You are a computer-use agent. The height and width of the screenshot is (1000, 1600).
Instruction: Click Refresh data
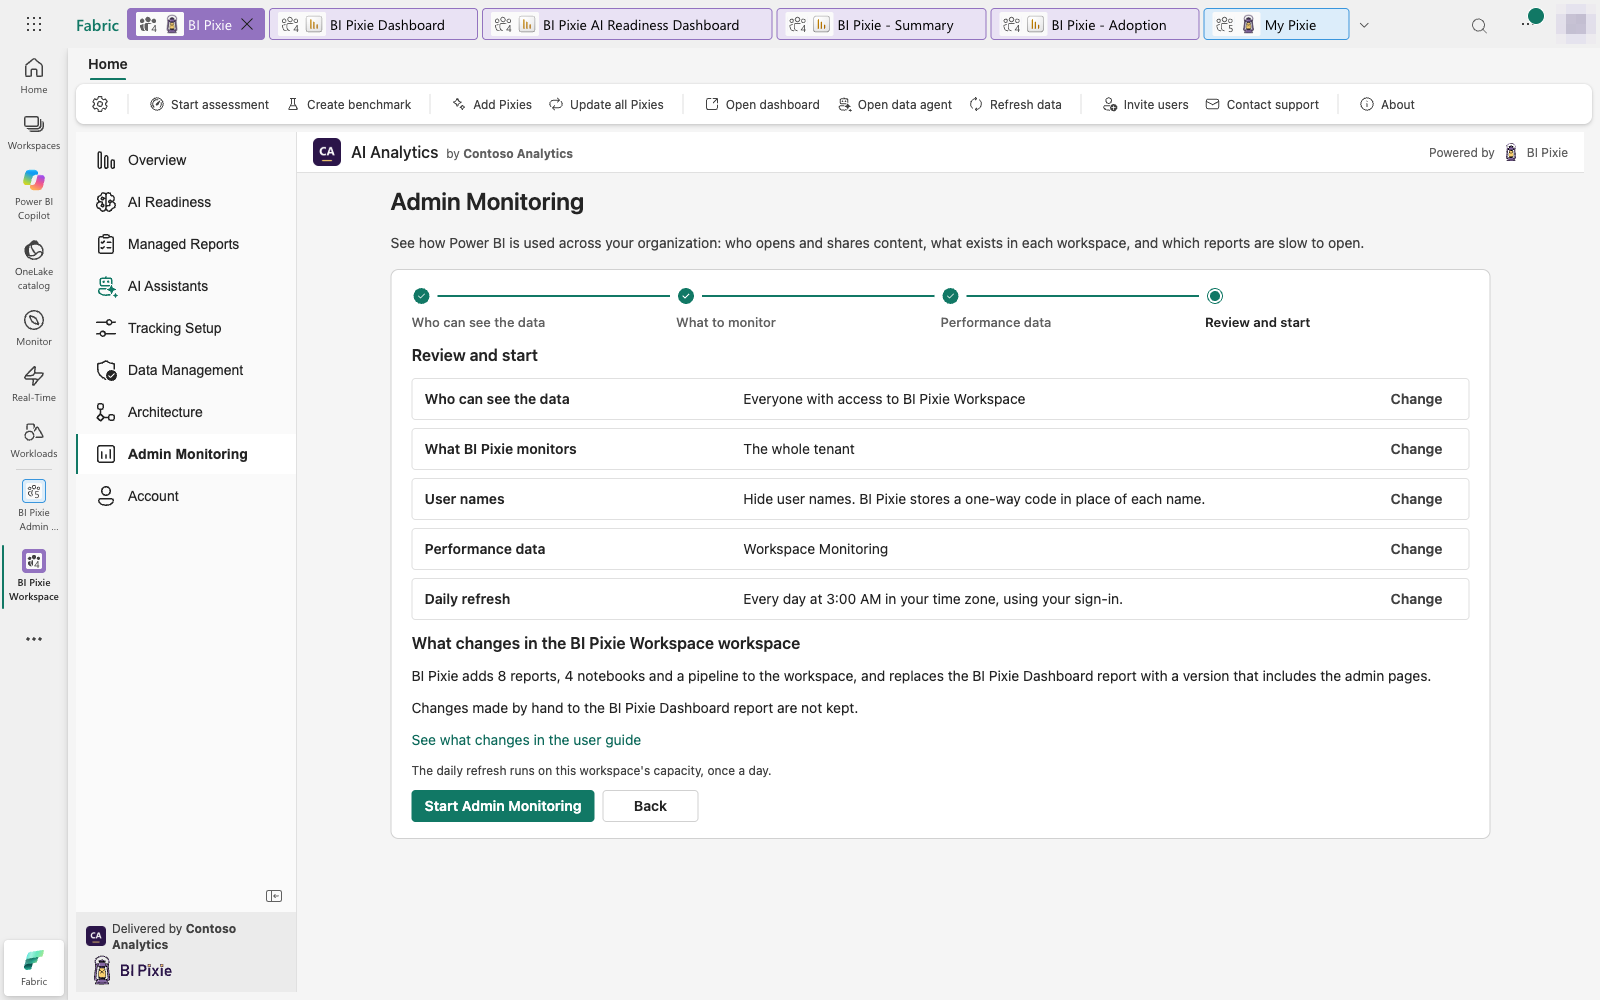pos(1015,104)
